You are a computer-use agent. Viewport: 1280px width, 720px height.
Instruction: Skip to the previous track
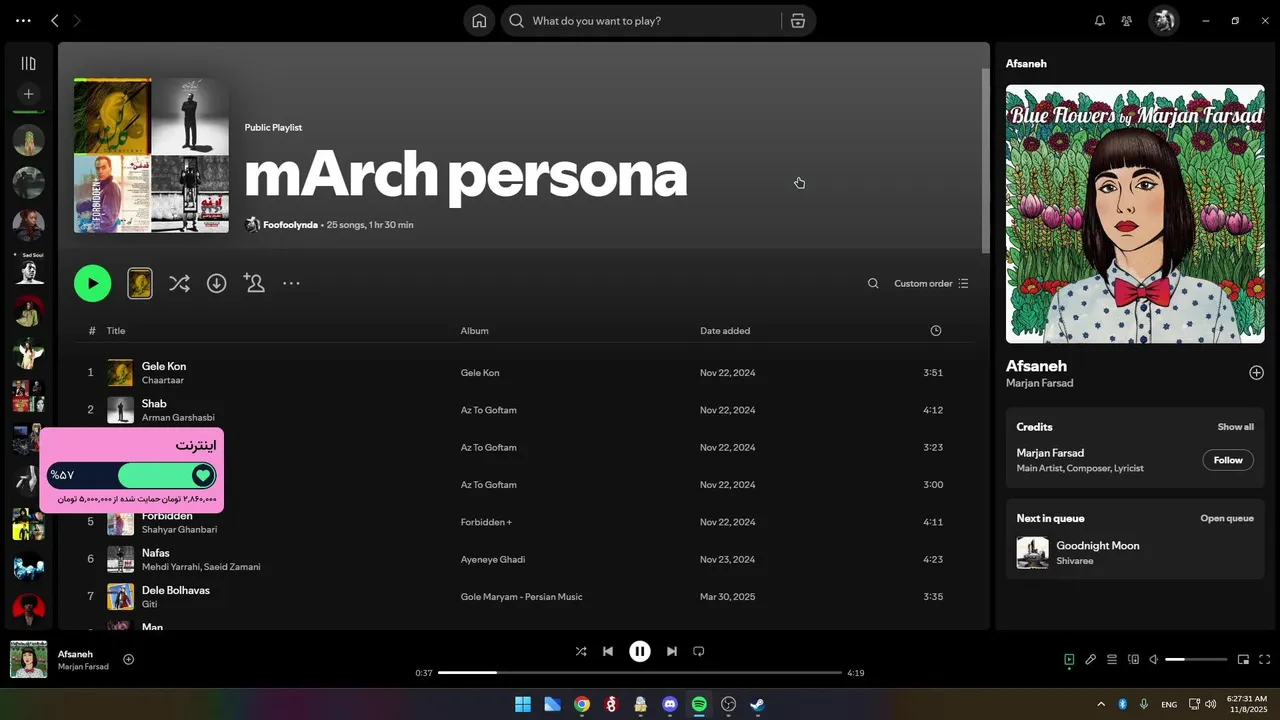point(608,651)
